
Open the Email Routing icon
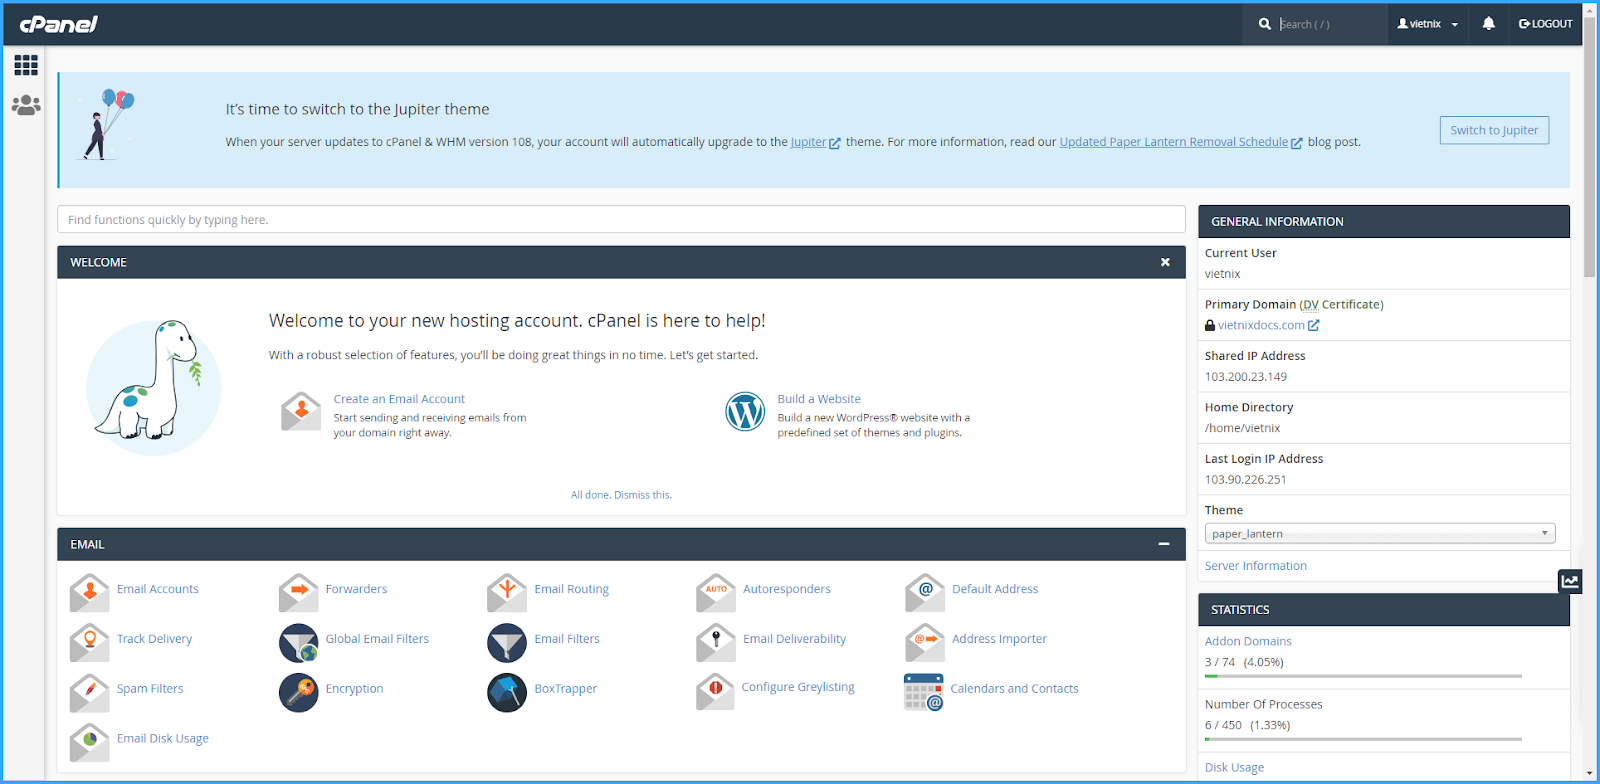pos(507,592)
